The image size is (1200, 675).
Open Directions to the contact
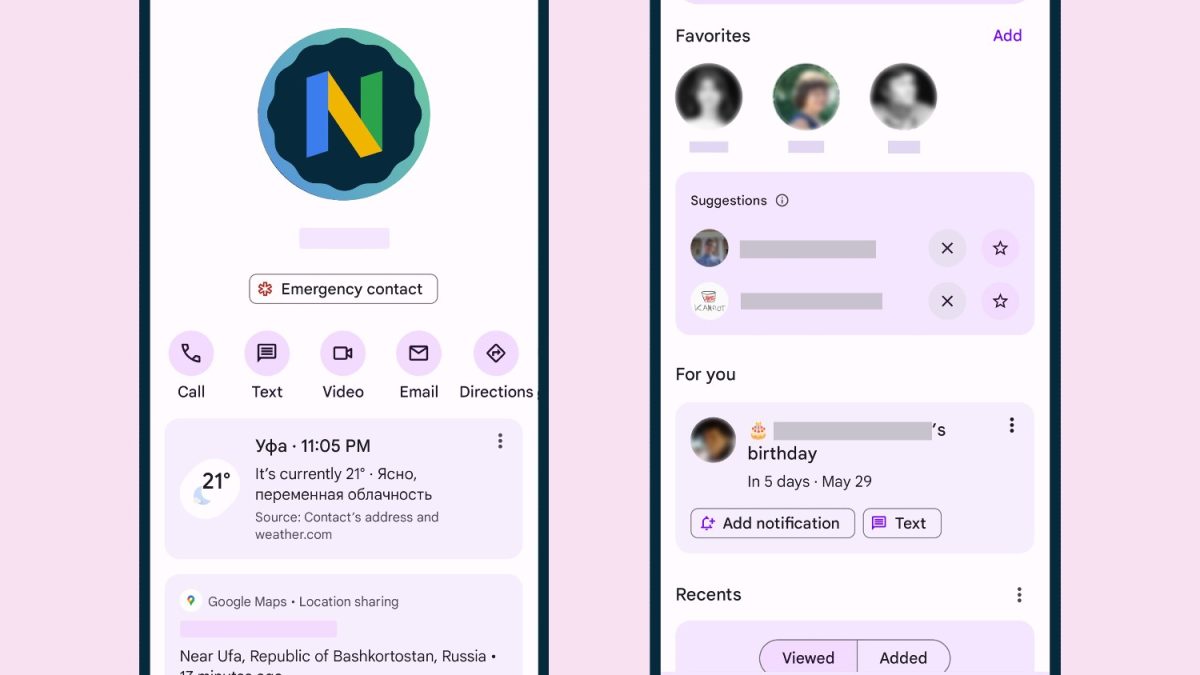pyautogui.click(x=496, y=353)
